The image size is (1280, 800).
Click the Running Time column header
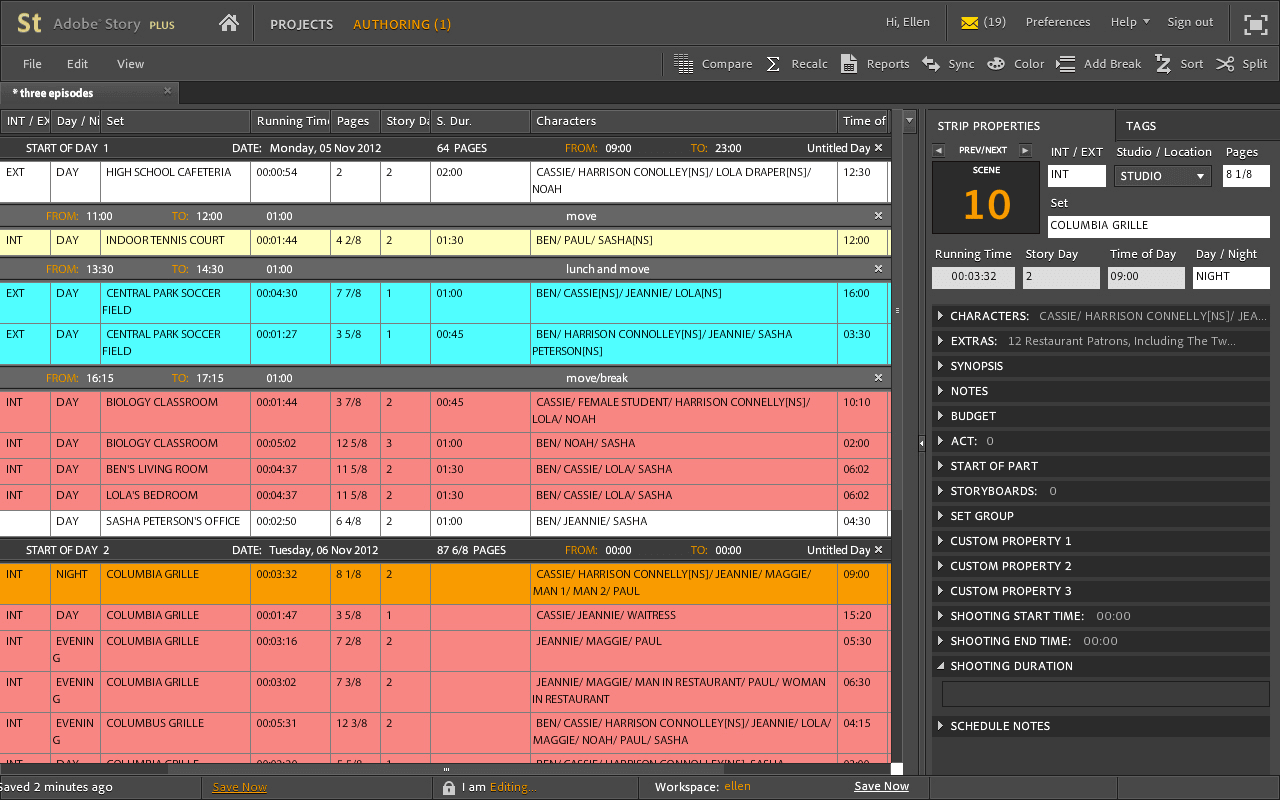point(290,121)
